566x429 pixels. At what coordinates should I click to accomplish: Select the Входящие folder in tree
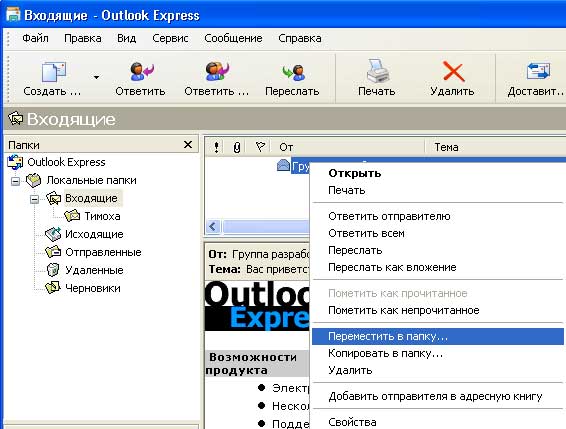[x=91, y=198]
